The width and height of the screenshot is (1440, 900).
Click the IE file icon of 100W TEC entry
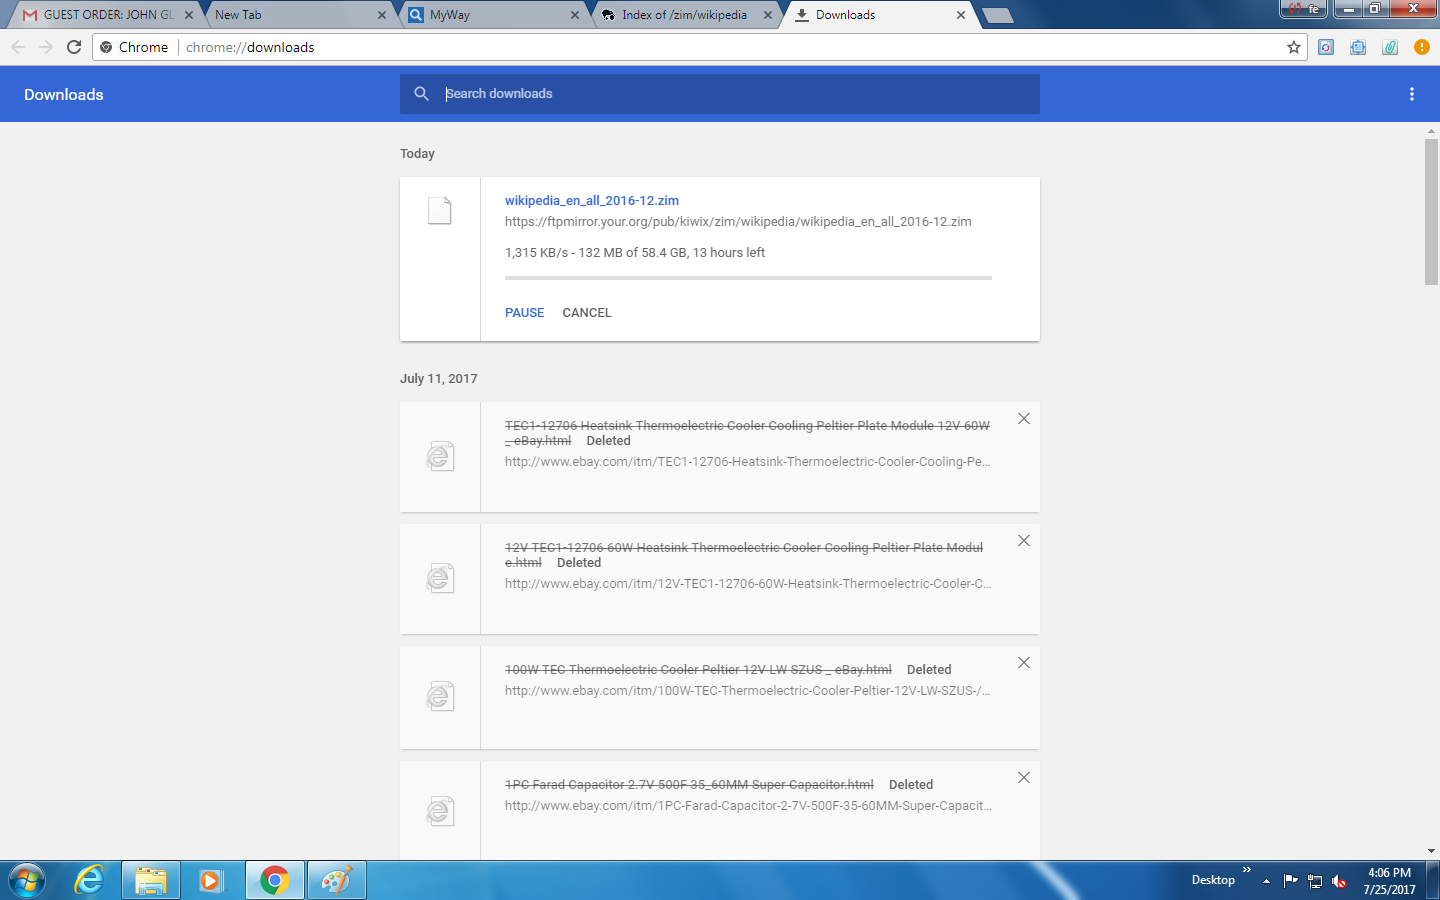pos(440,696)
